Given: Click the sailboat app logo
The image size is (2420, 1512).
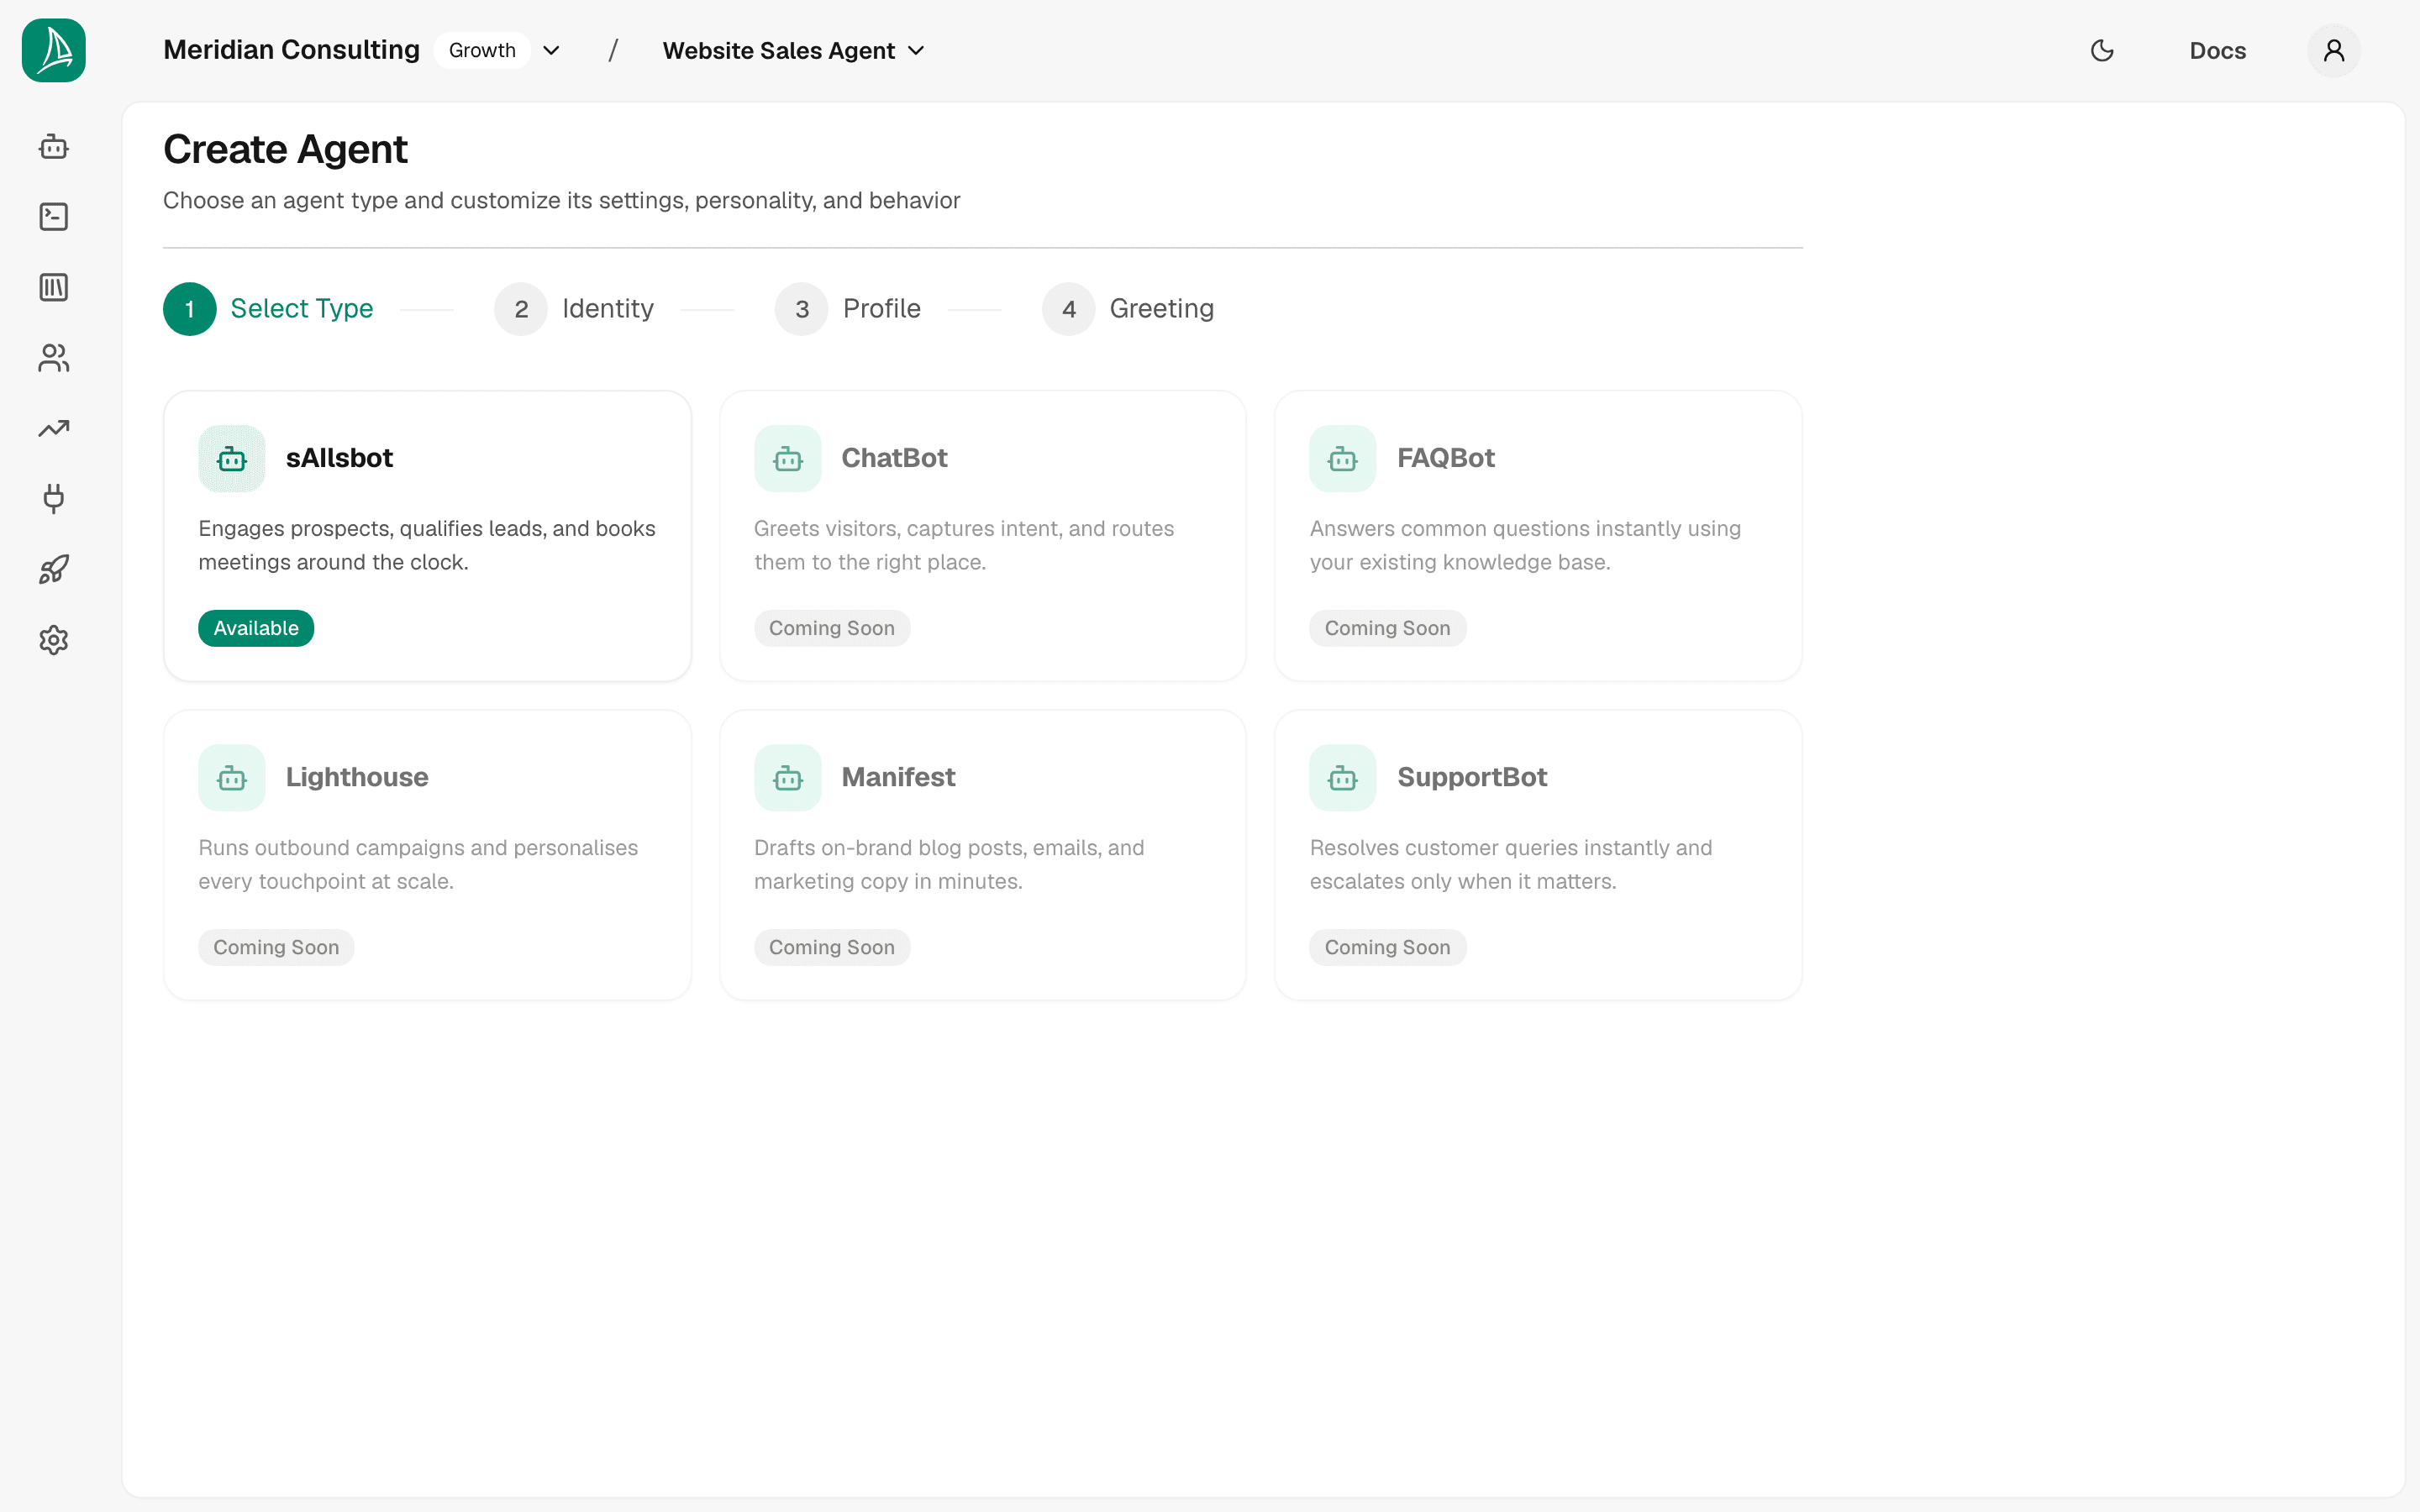Looking at the screenshot, I should point(54,50).
